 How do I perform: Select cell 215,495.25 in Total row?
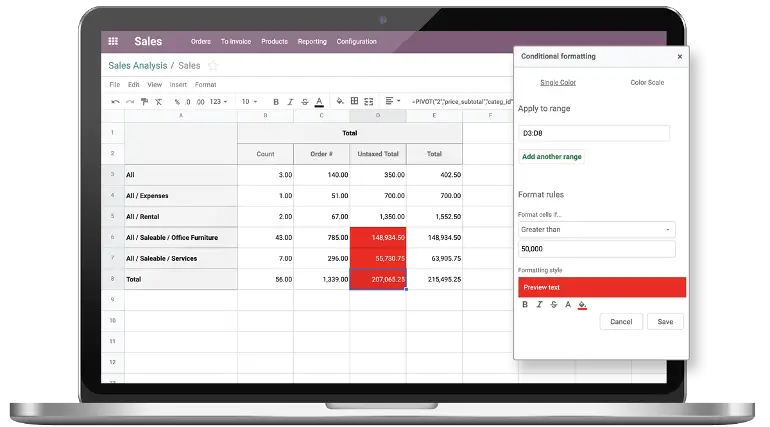pyautogui.click(x=435, y=279)
